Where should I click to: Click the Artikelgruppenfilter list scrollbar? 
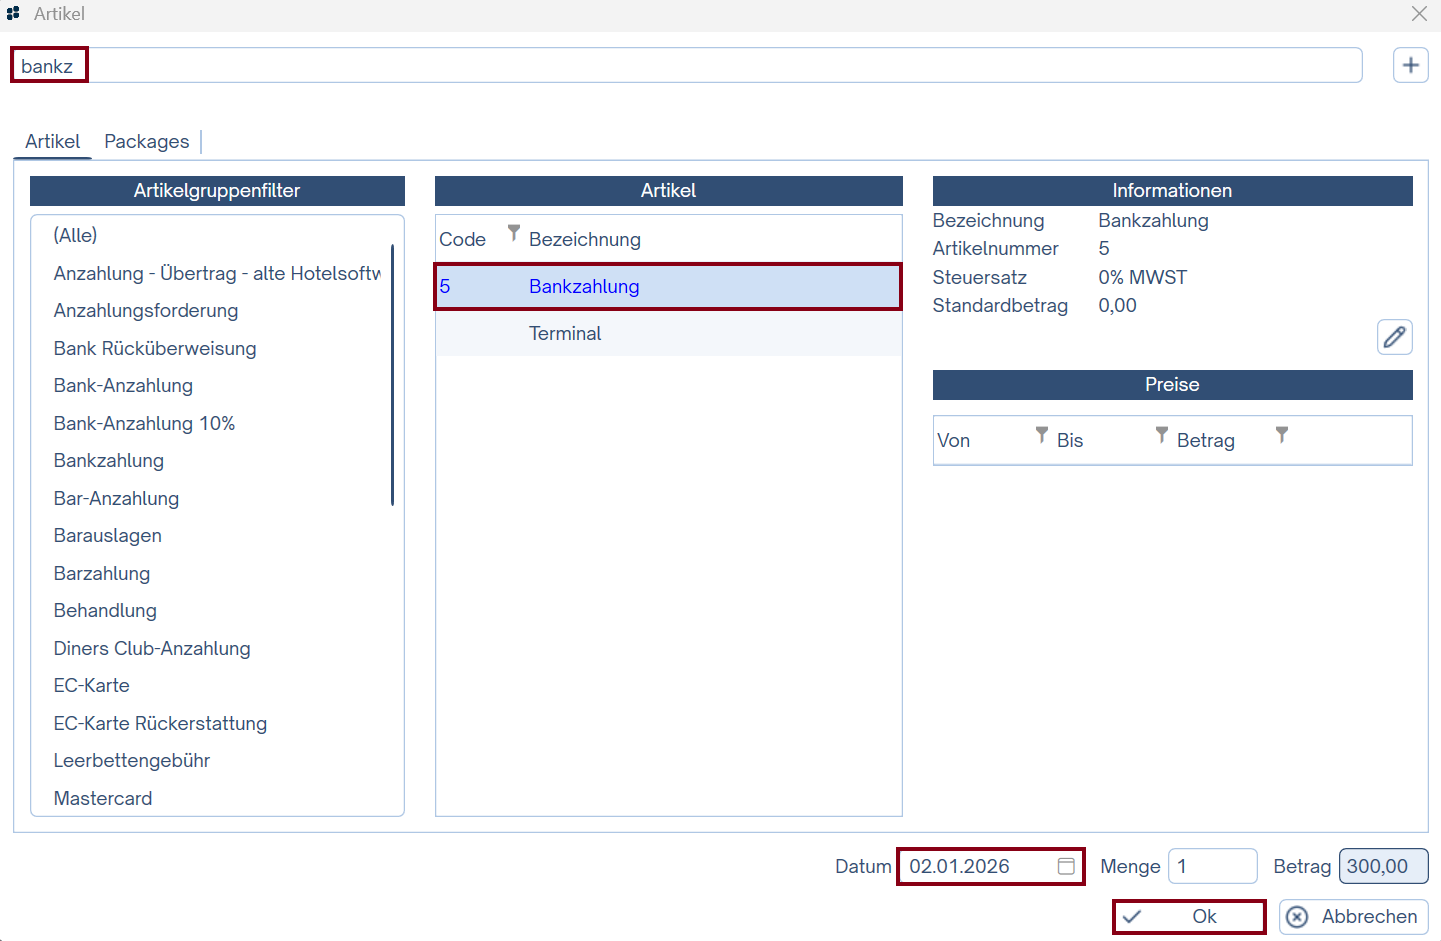(392, 375)
